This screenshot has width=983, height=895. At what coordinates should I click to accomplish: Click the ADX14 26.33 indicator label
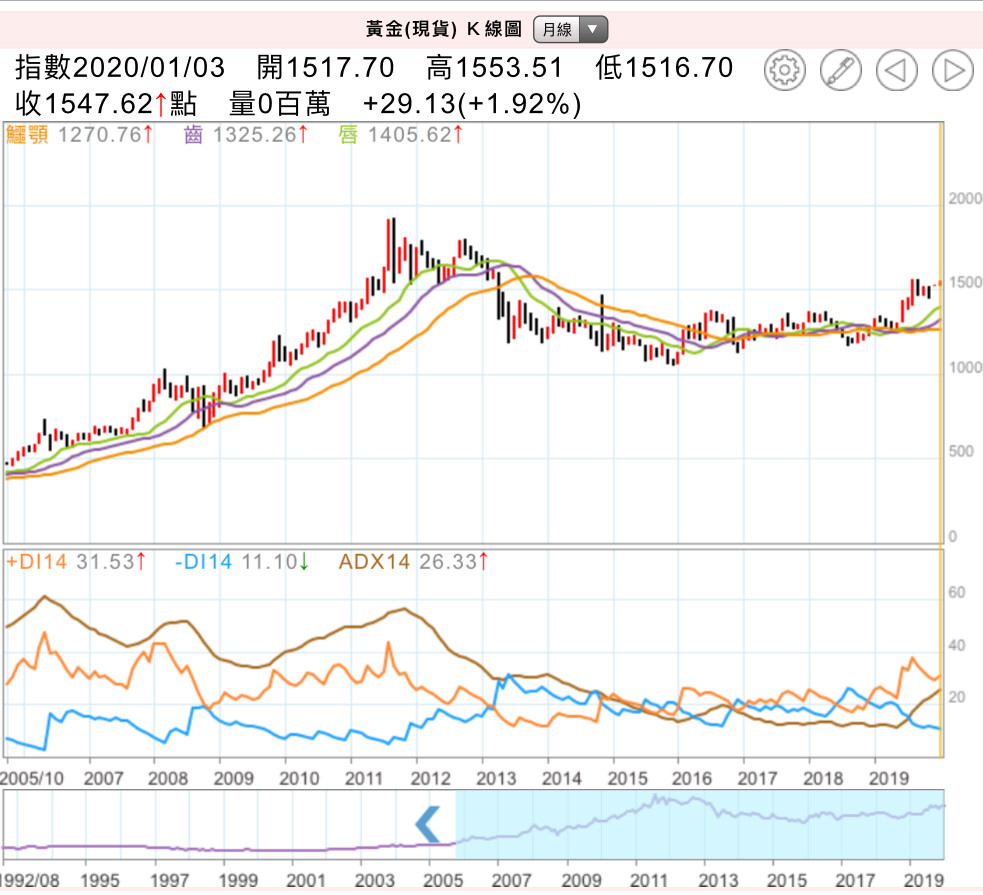tap(414, 562)
